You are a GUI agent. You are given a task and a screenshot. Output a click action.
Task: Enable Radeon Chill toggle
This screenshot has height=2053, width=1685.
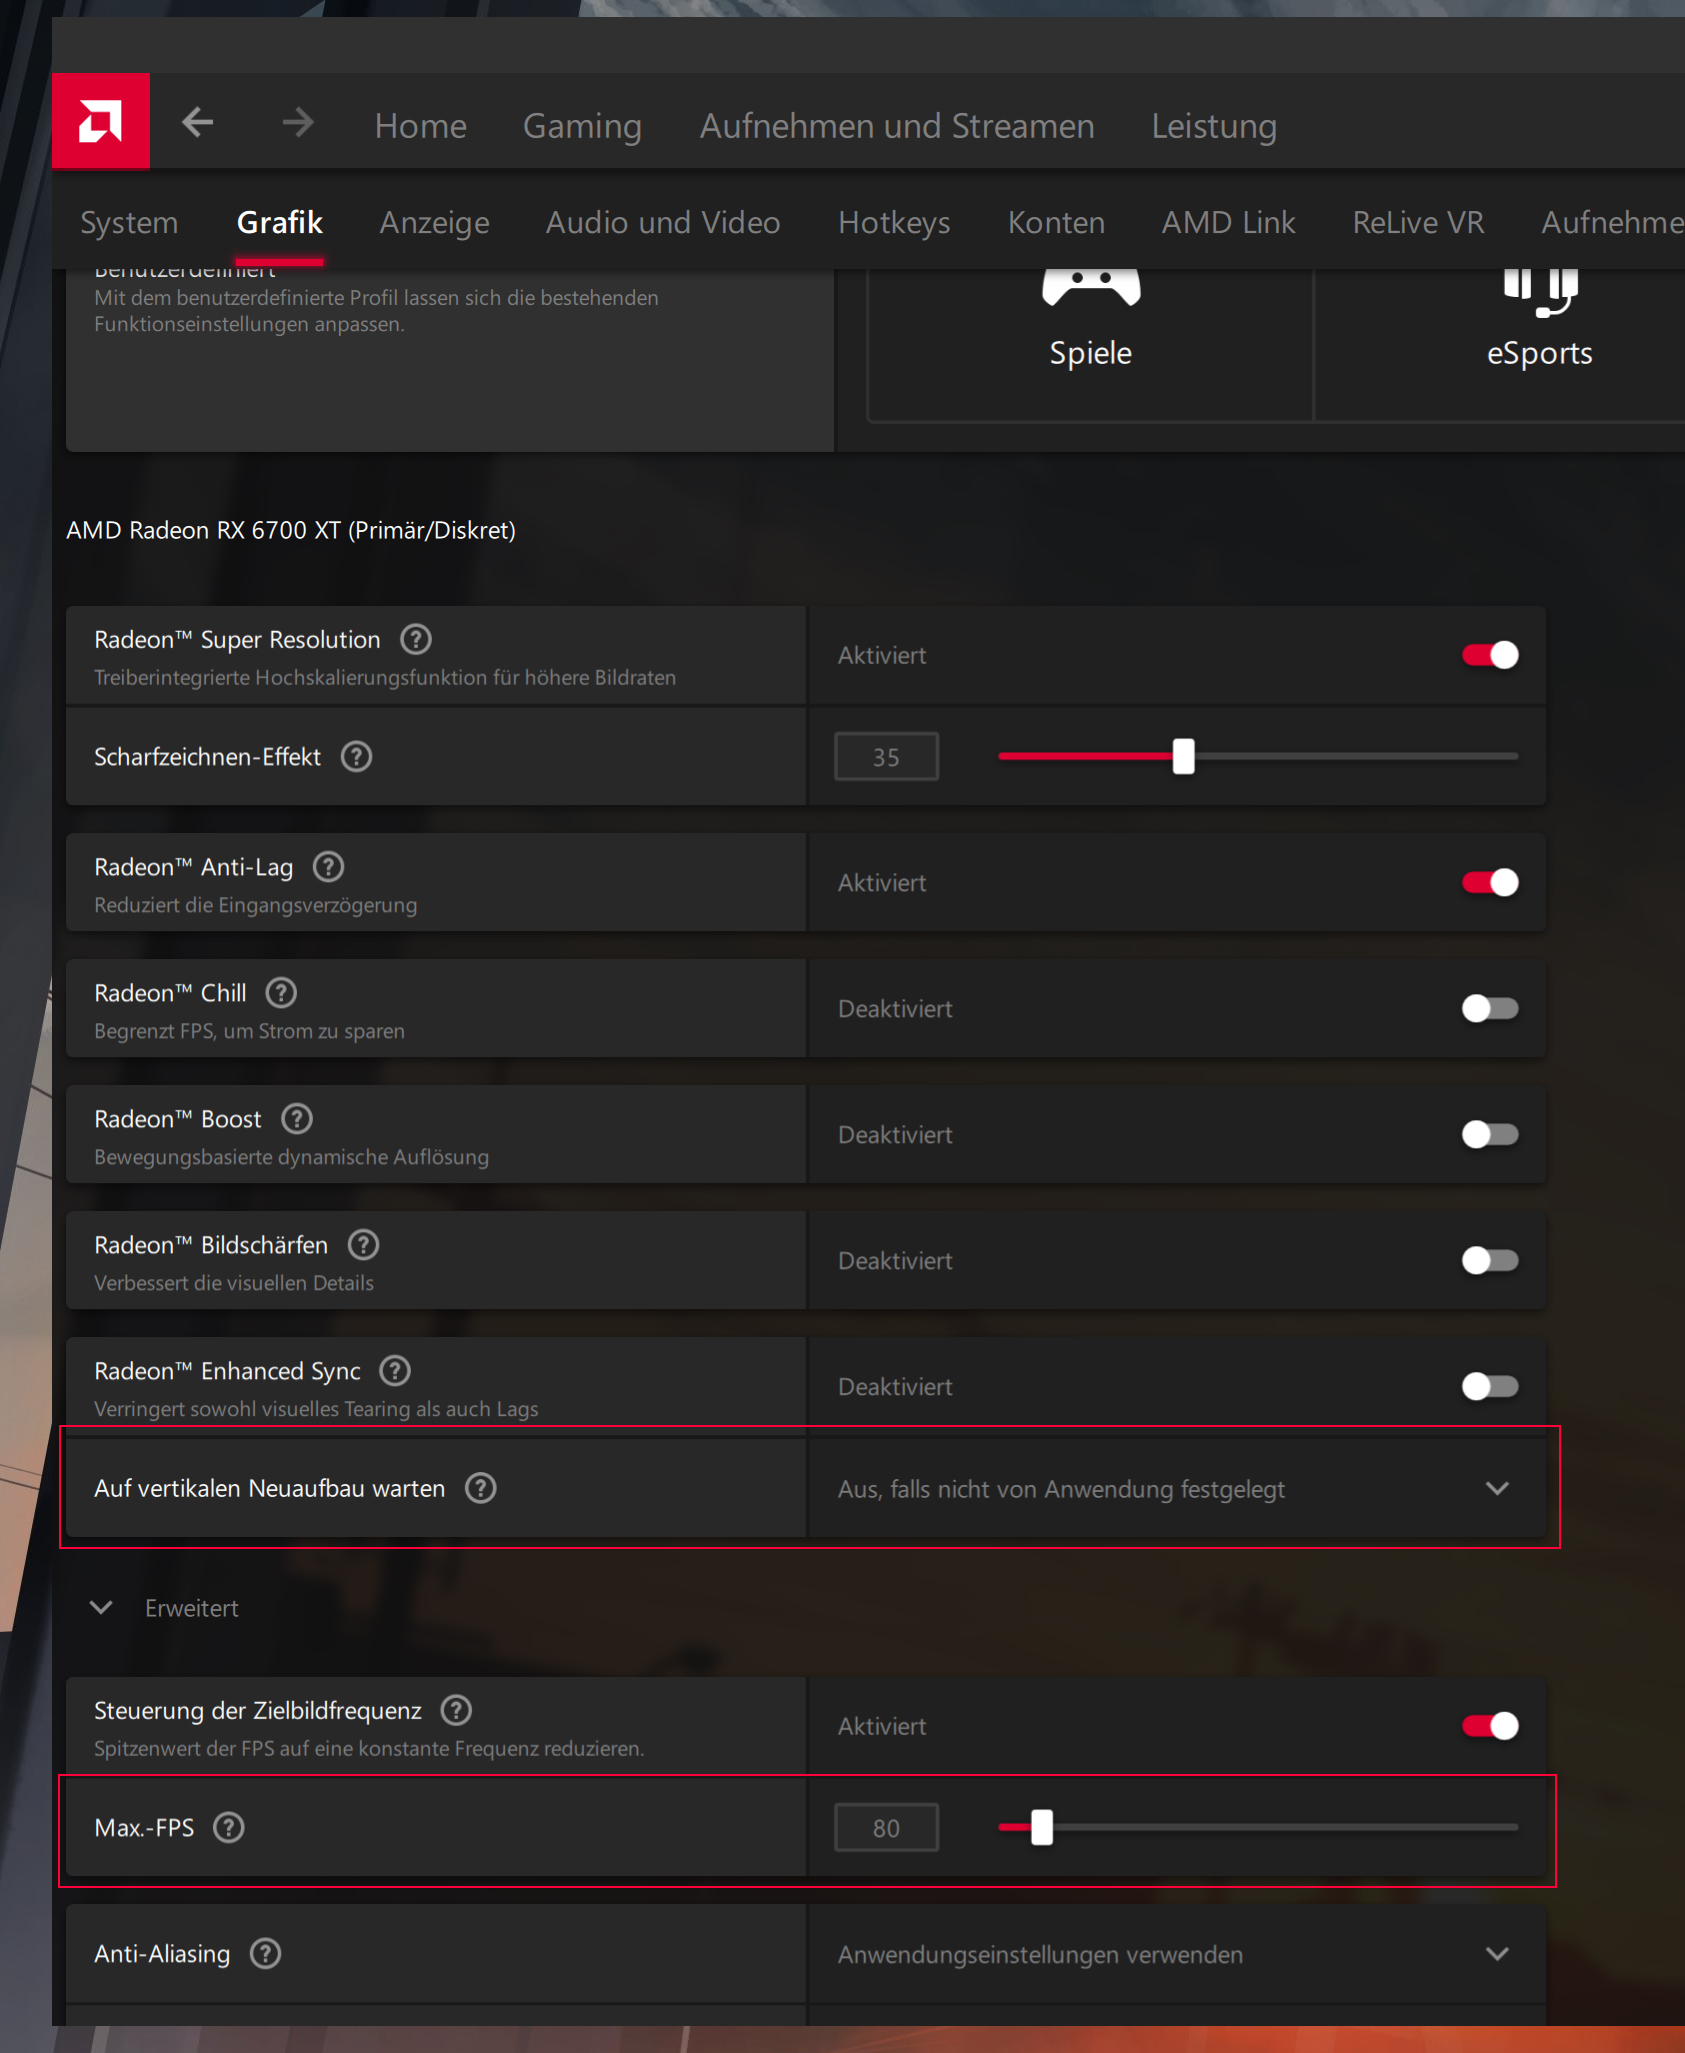tap(1490, 1008)
